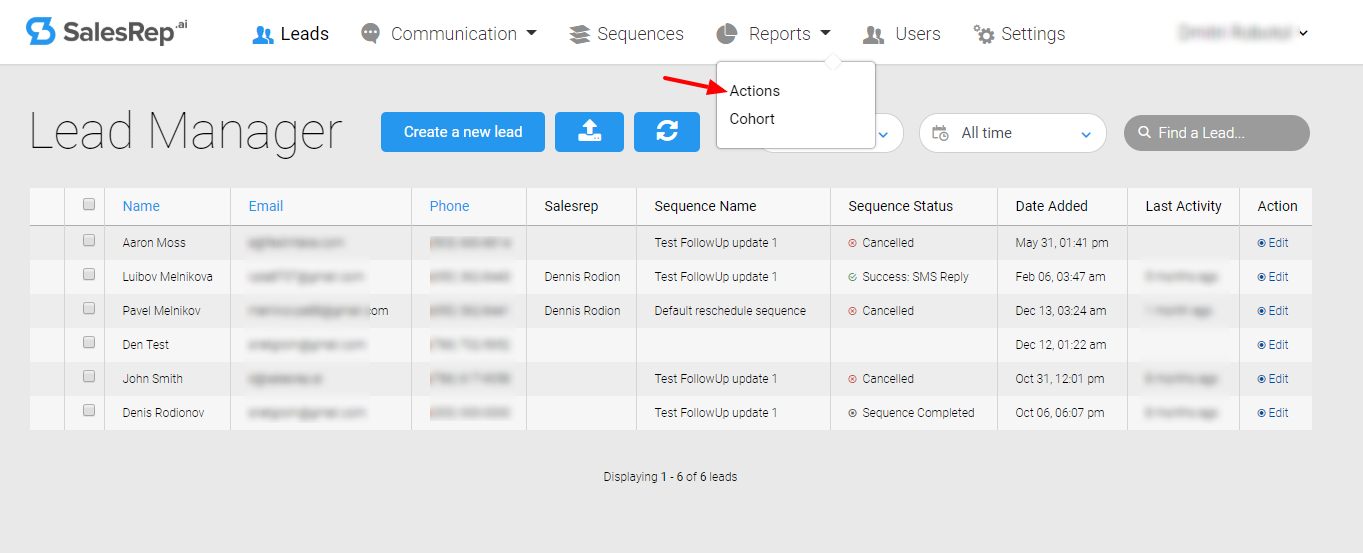Click the Communication chat bubble icon

tap(371, 34)
